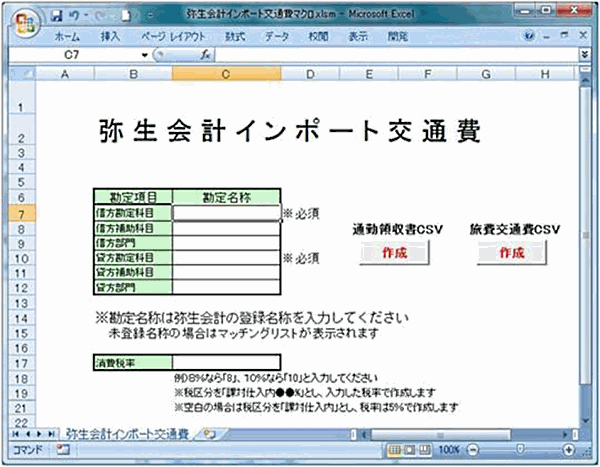600x467 pixels.
Task: Switch to Page Break Preview in status bar
Action: [424, 450]
